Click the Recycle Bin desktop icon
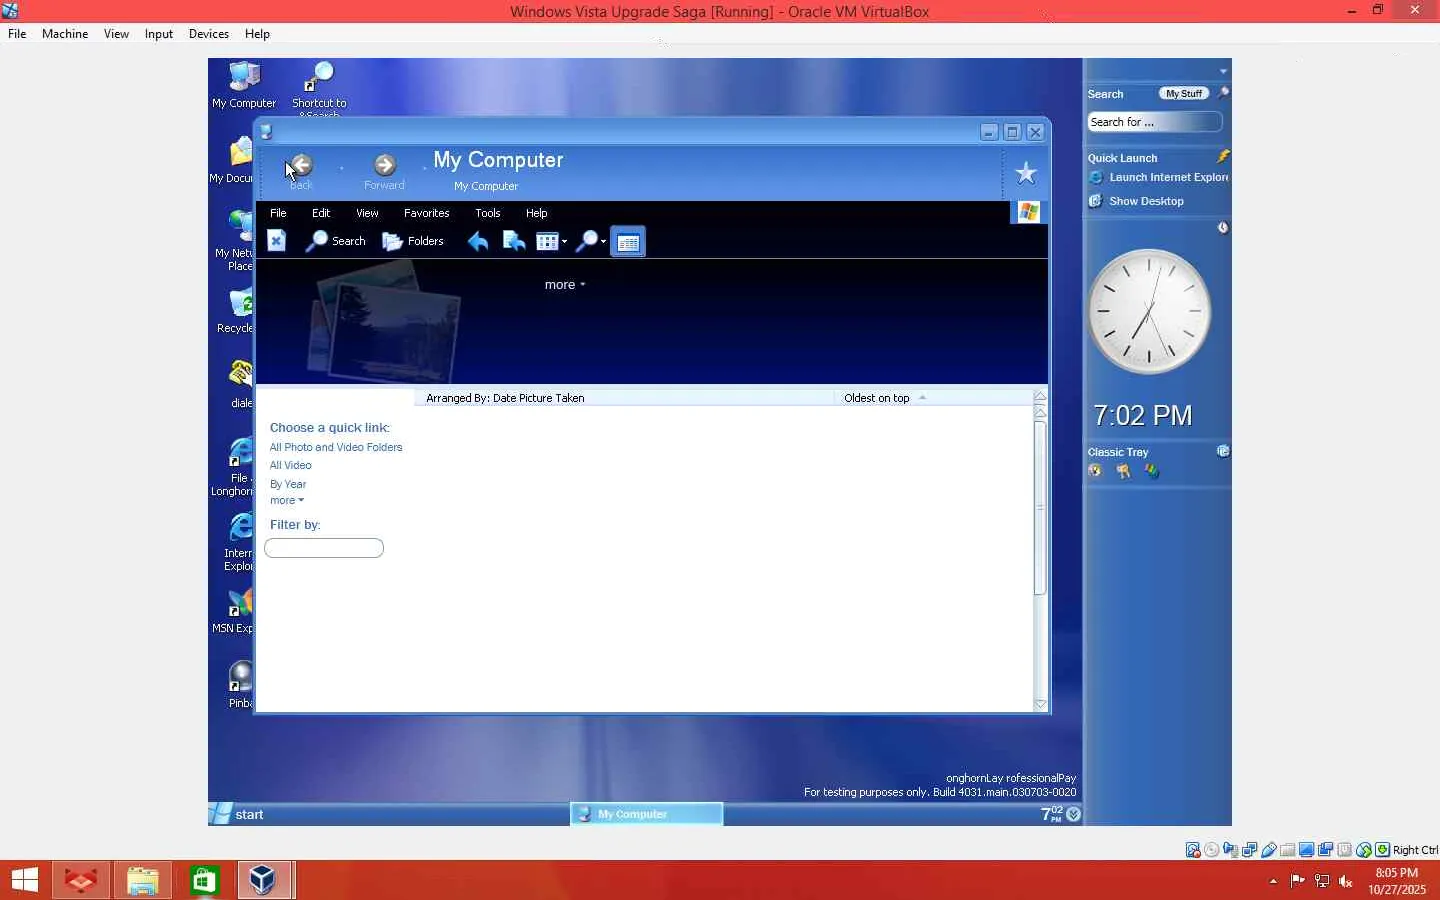 pos(236,311)
